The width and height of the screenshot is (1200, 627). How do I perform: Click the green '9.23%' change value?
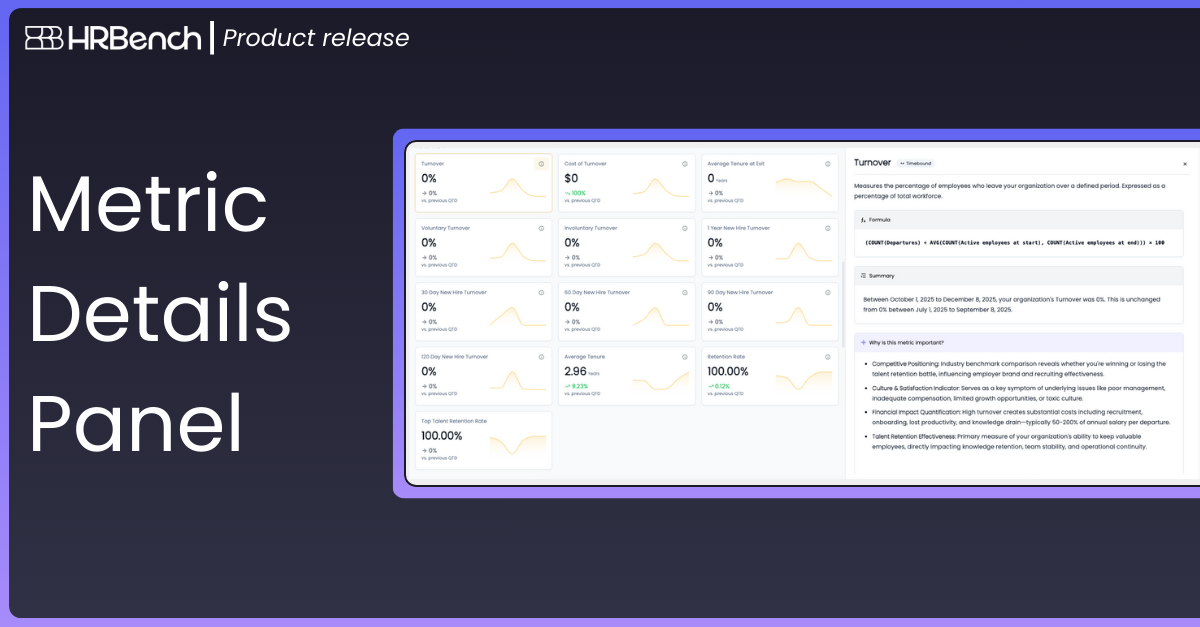pyautogui.click(x=581, y=385)
